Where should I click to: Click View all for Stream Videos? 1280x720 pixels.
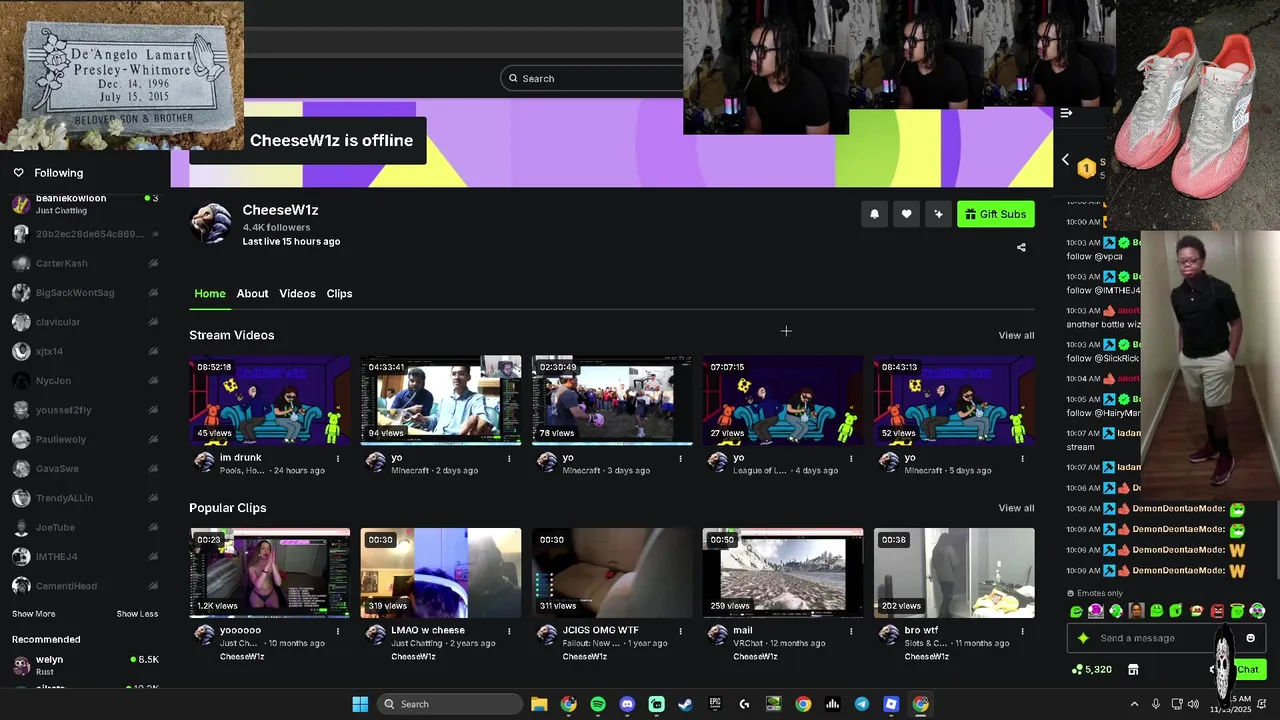[x=1016, y=335]
